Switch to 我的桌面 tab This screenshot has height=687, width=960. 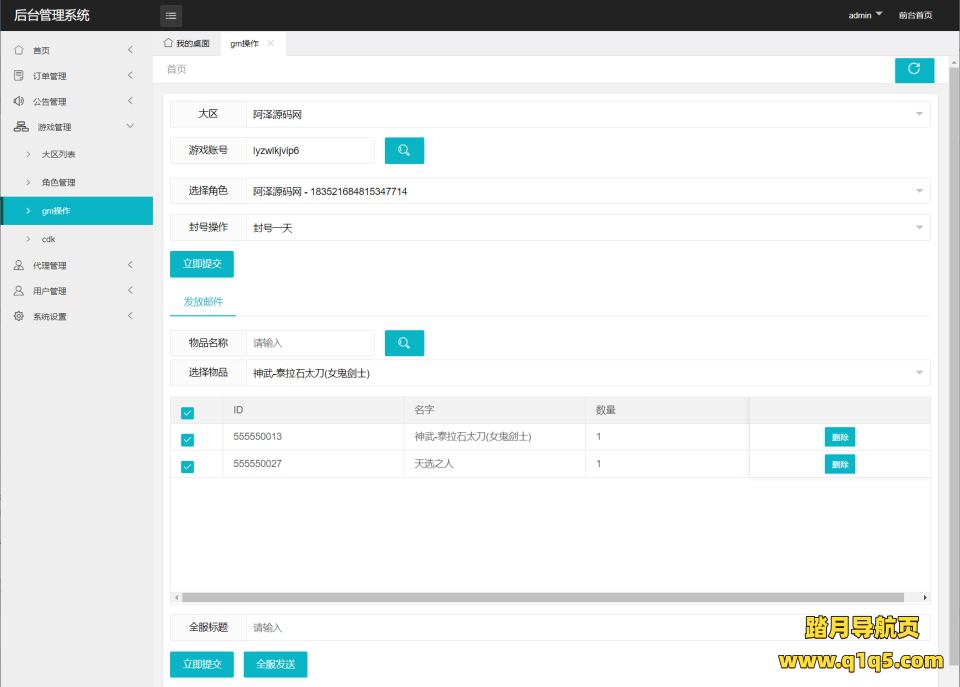[x=187, y=44]
